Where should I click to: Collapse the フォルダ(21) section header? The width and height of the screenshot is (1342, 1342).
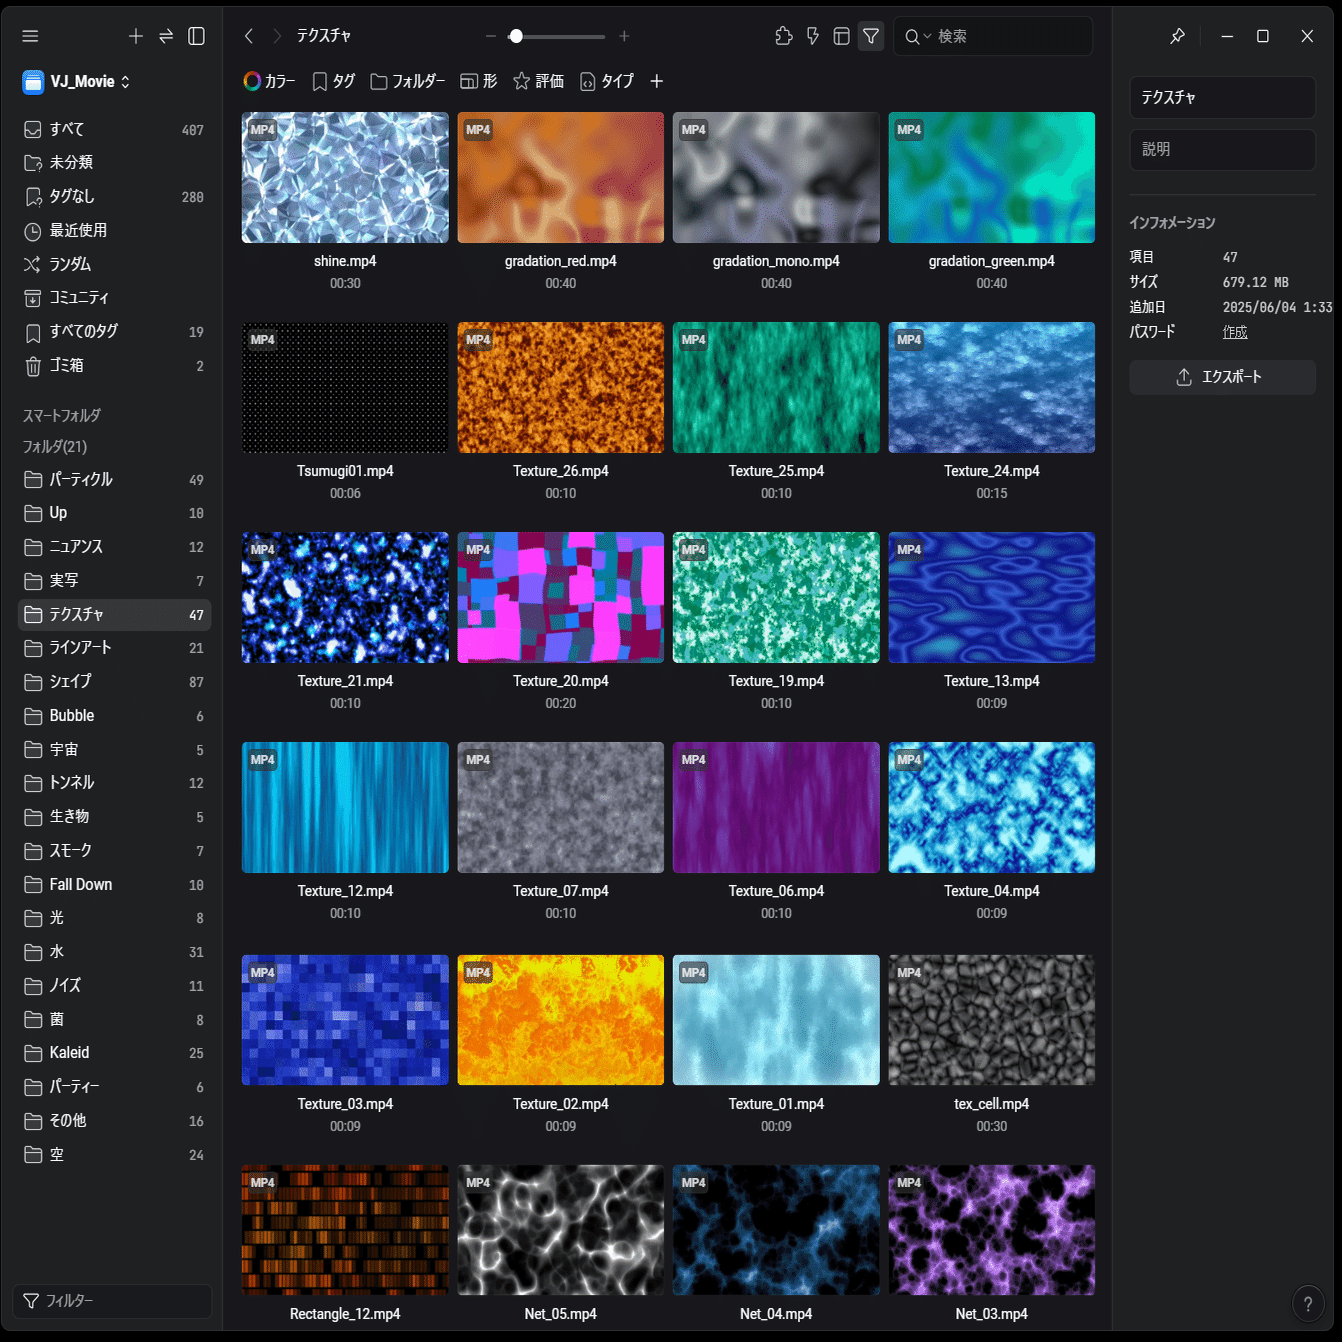click(55, 447)
